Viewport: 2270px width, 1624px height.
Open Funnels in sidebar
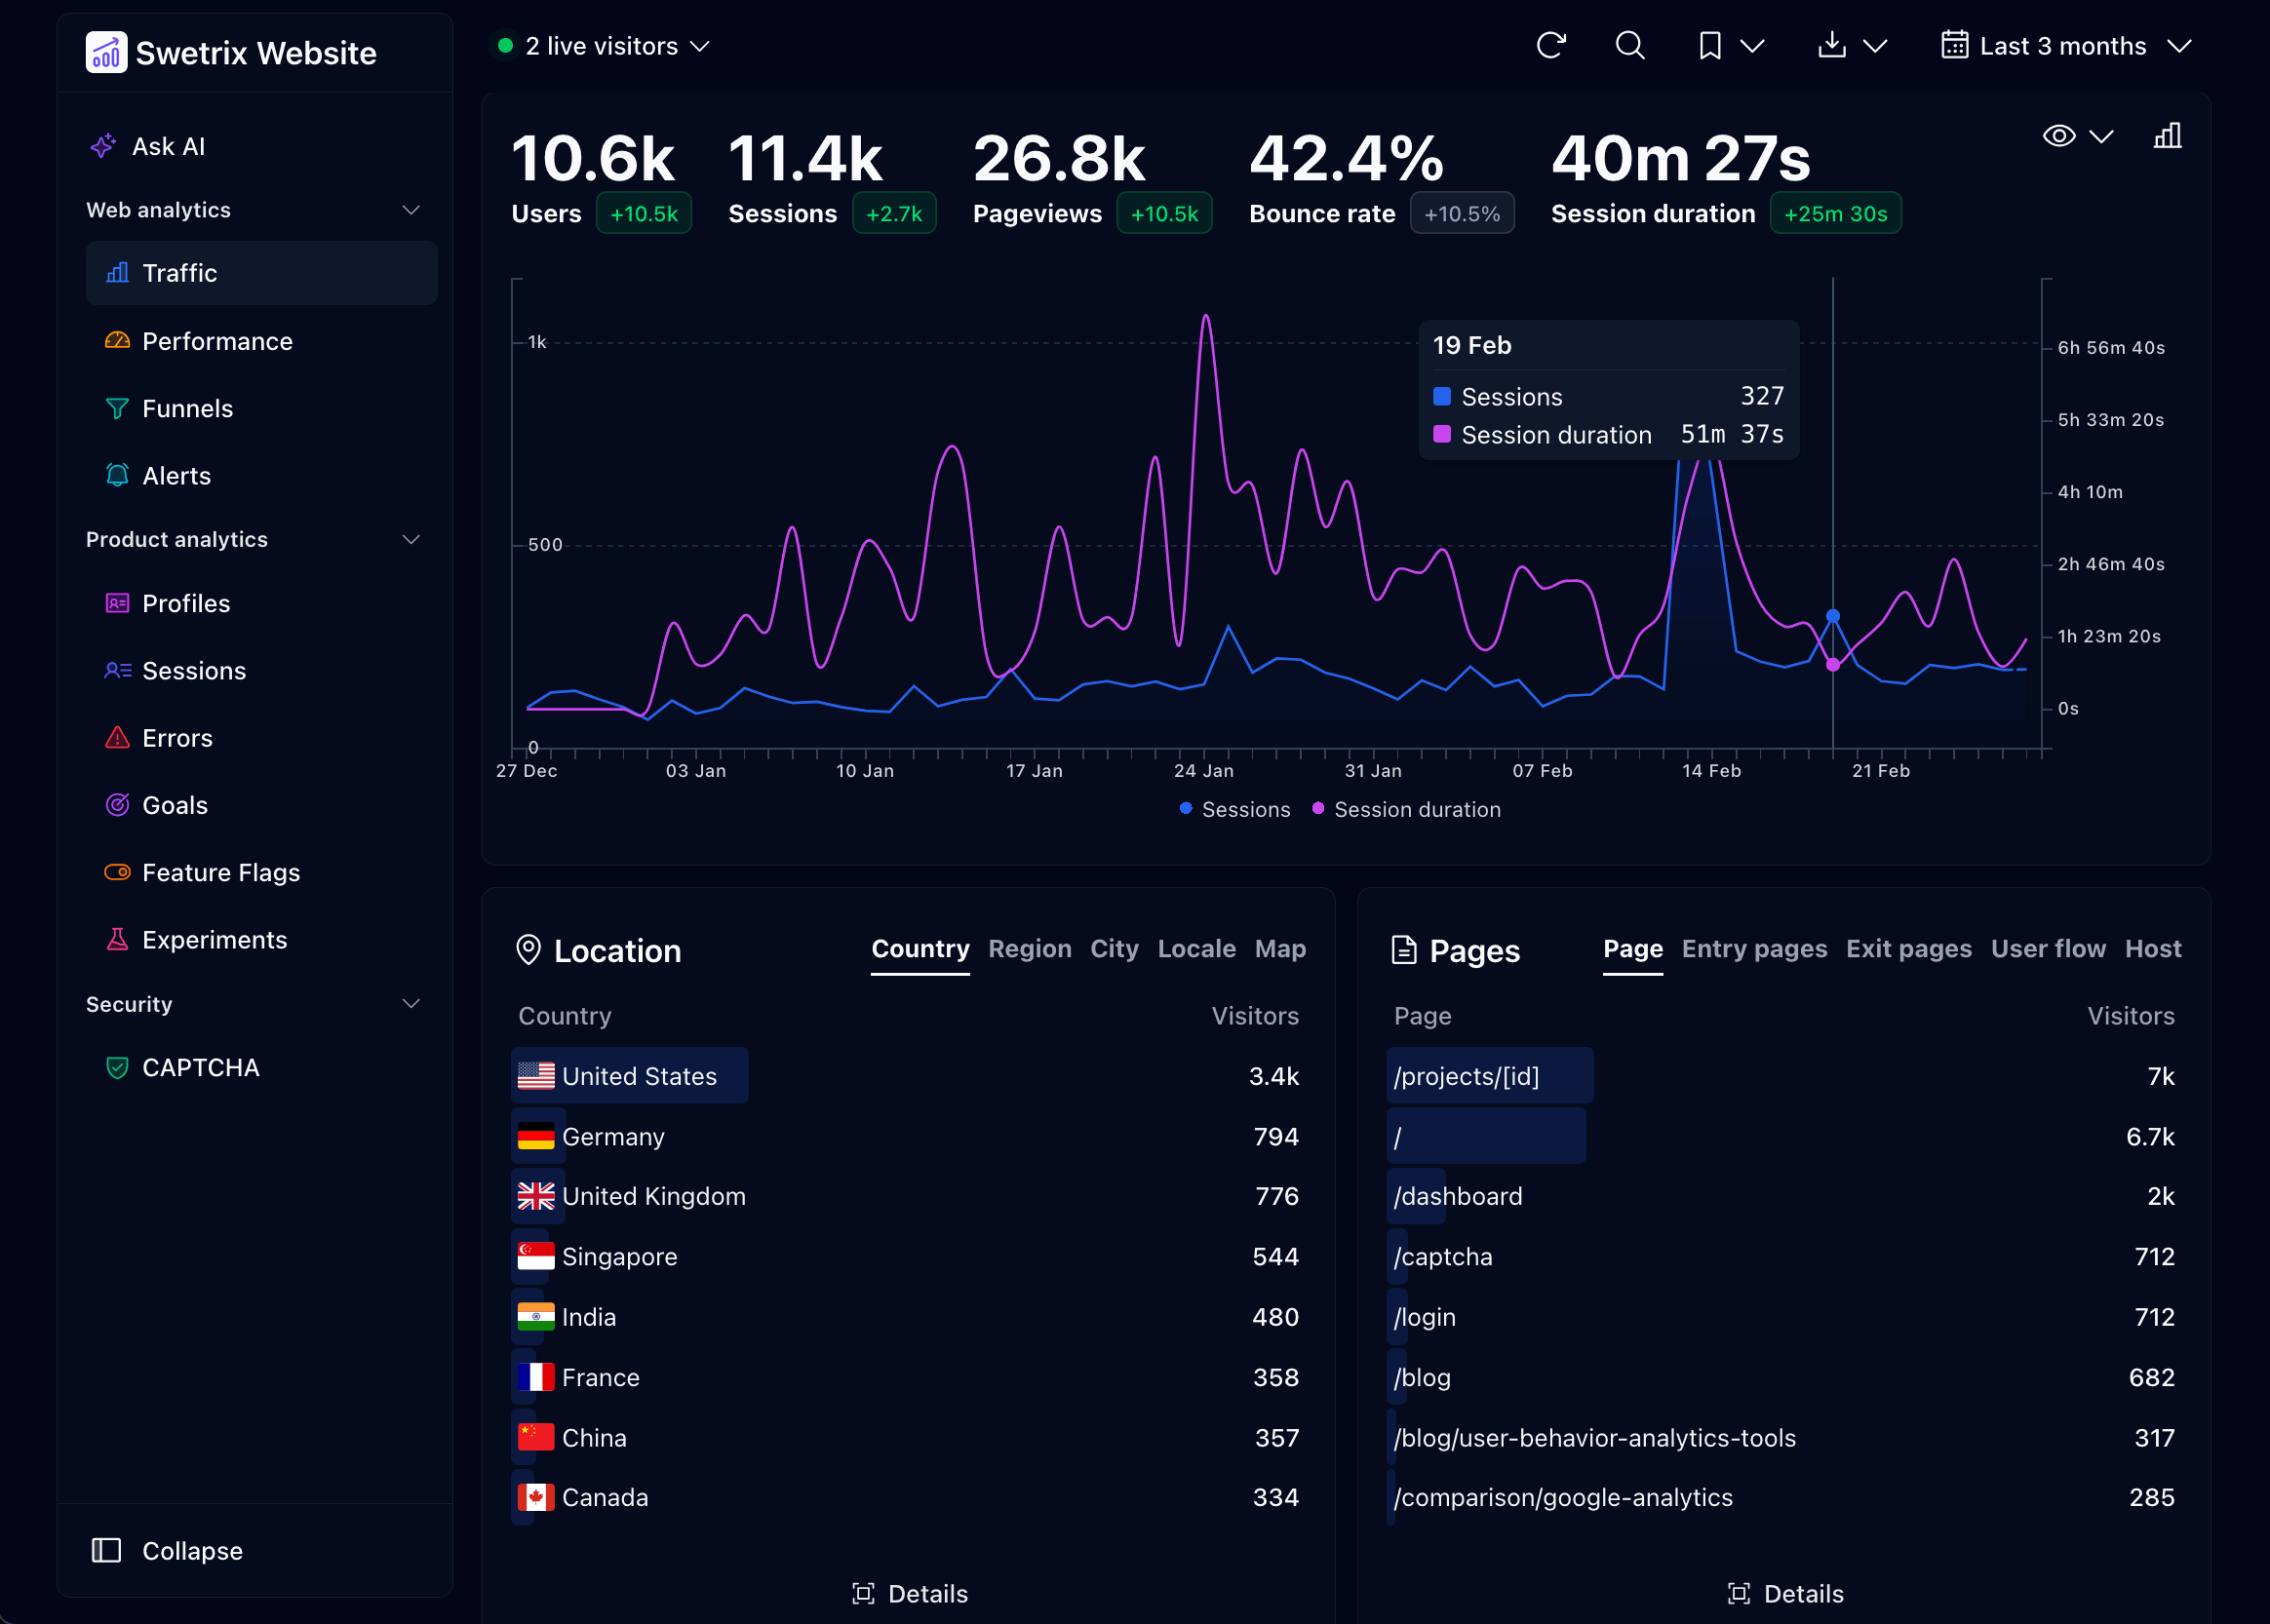261,408
